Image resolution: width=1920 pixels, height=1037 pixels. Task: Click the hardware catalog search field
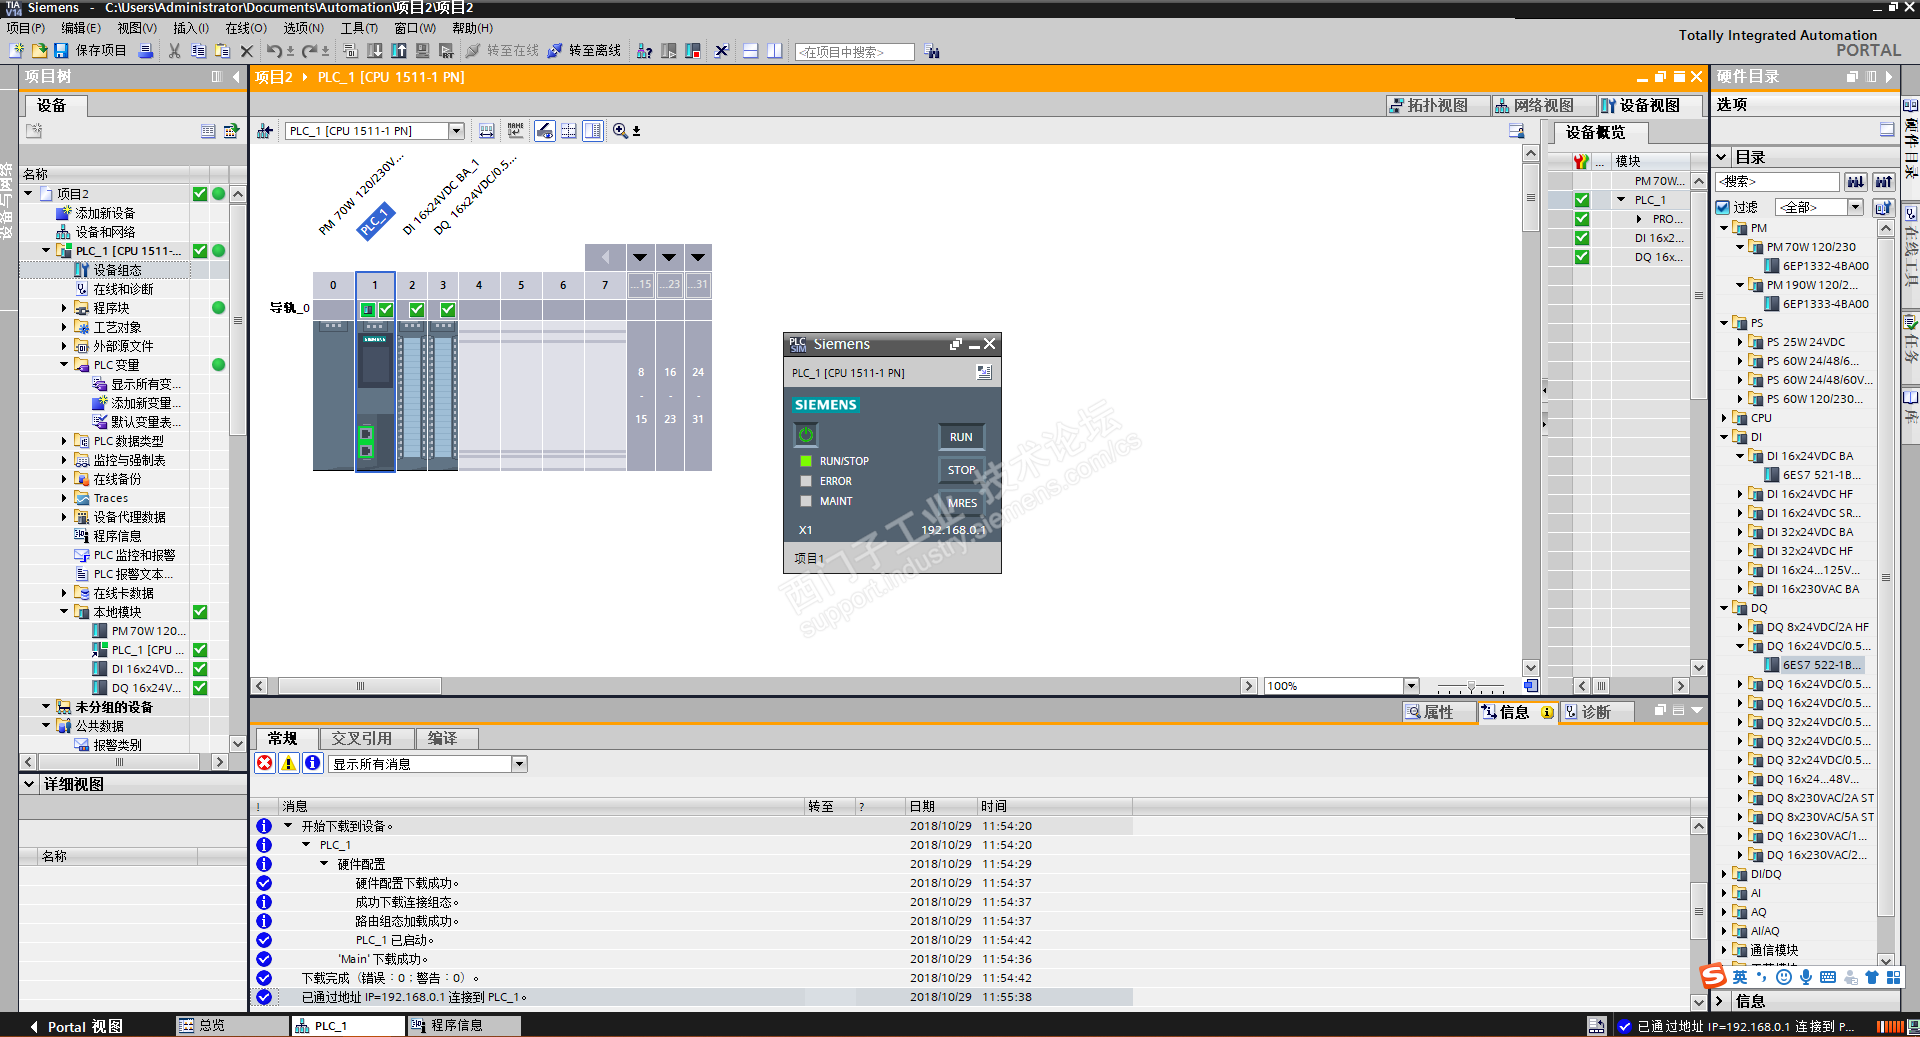(x=1778, y=181)
